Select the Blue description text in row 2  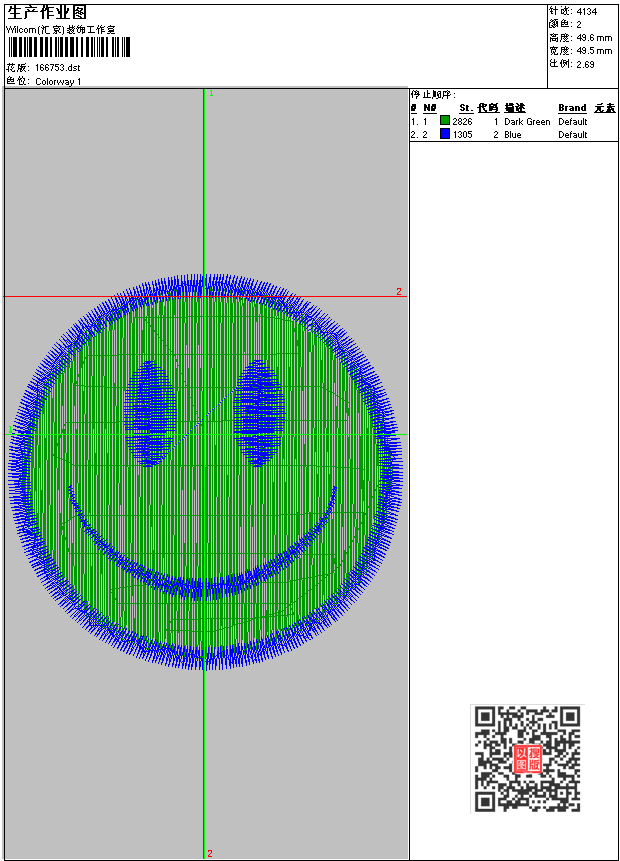[x=513, y=135]
